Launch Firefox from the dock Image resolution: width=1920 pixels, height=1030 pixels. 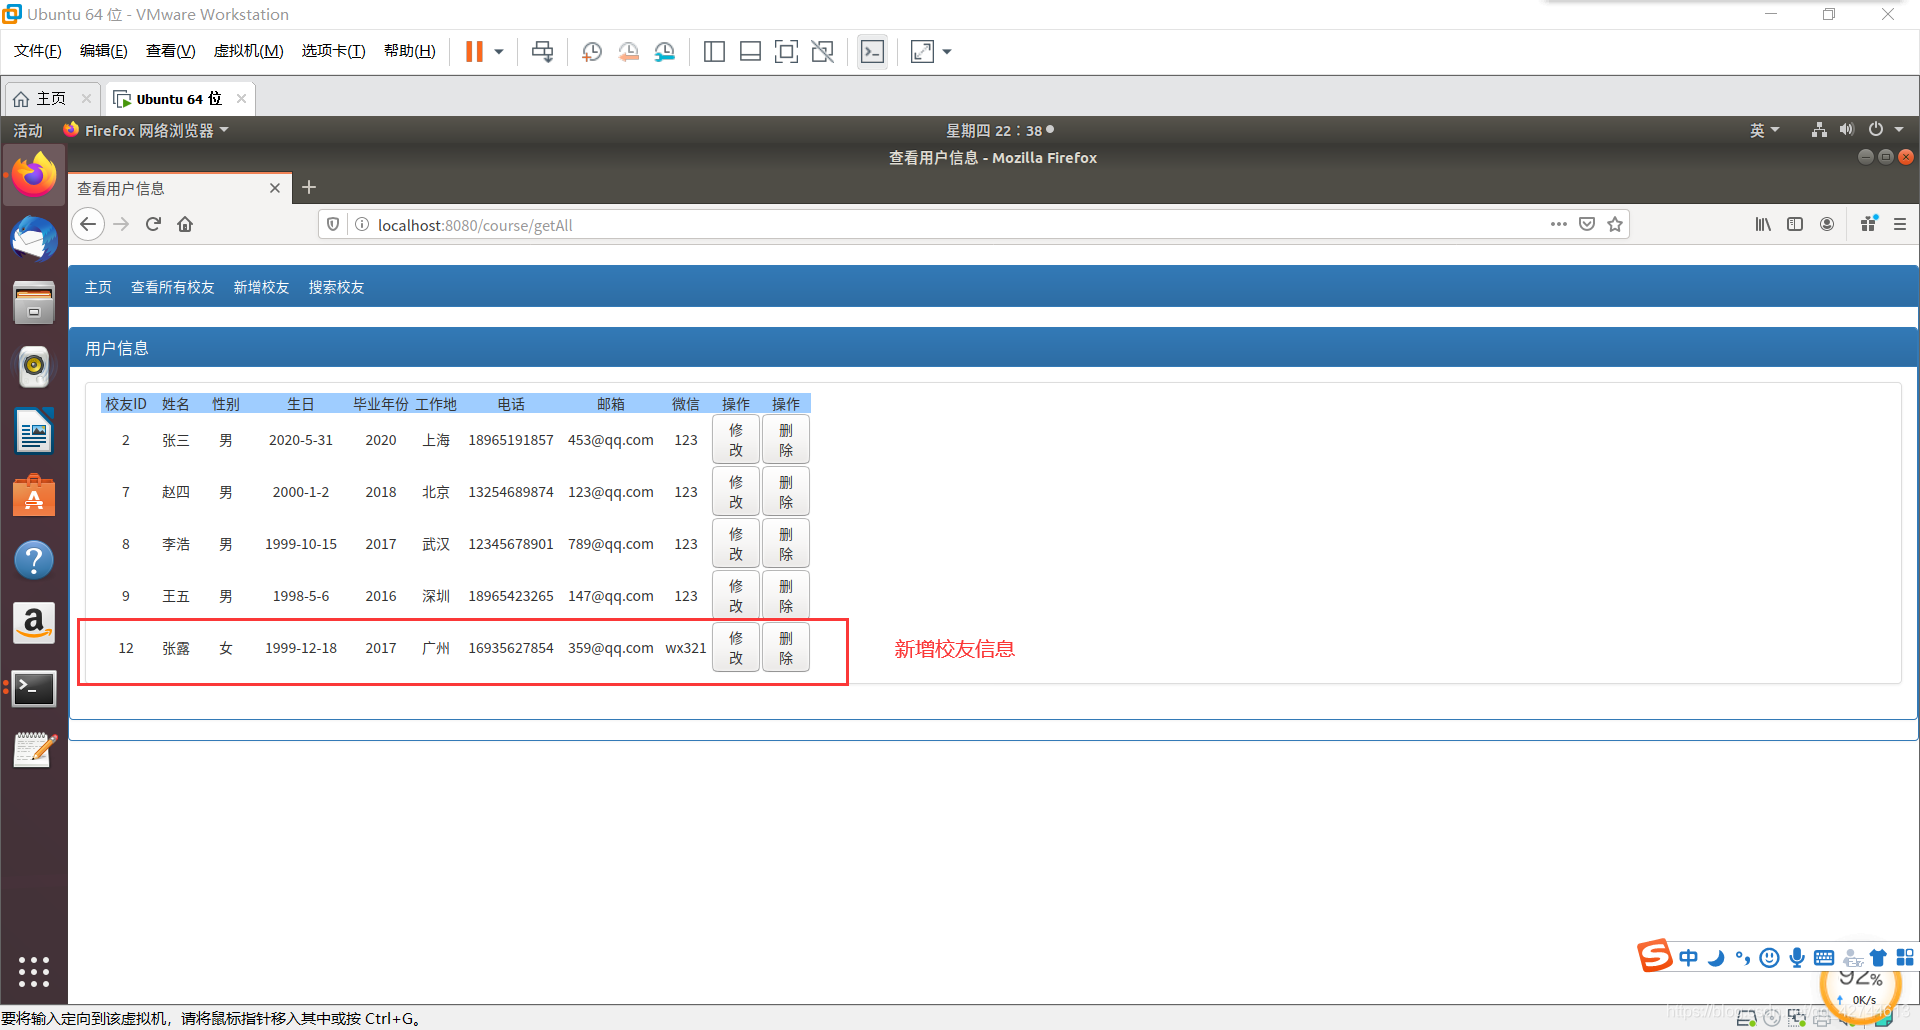tap(34, 176)
